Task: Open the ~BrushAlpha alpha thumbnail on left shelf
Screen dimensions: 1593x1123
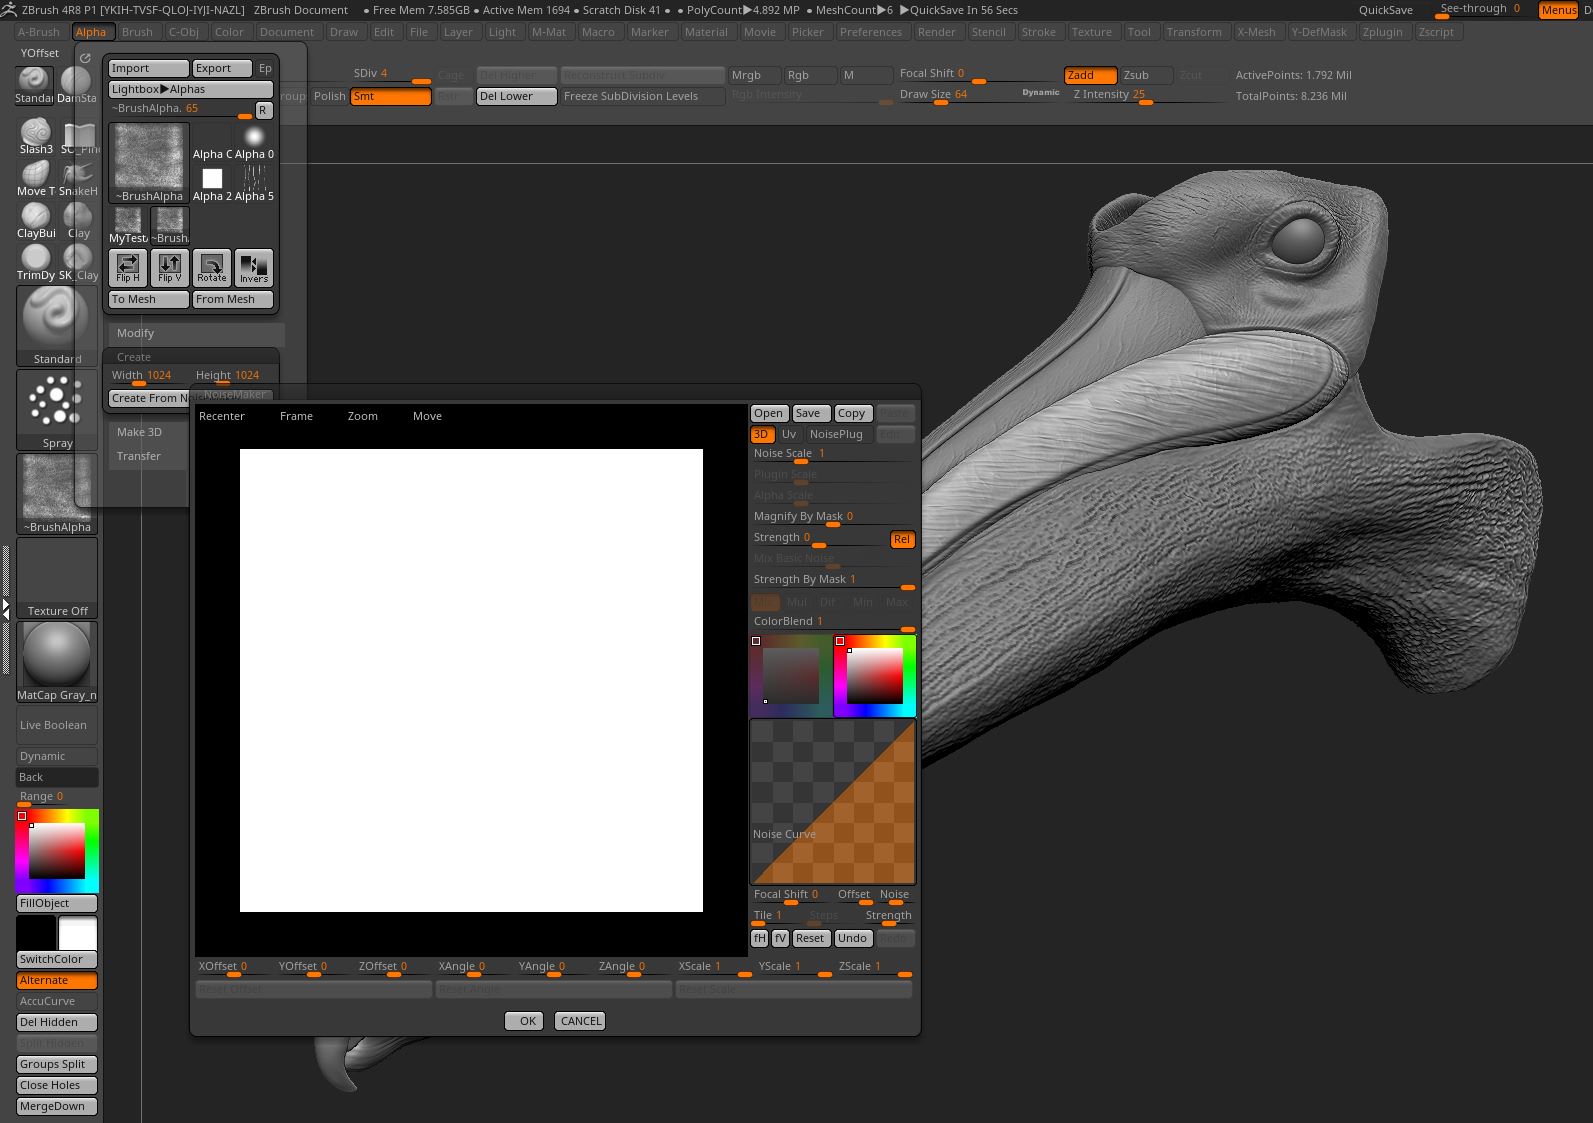Action: (57, 494)
